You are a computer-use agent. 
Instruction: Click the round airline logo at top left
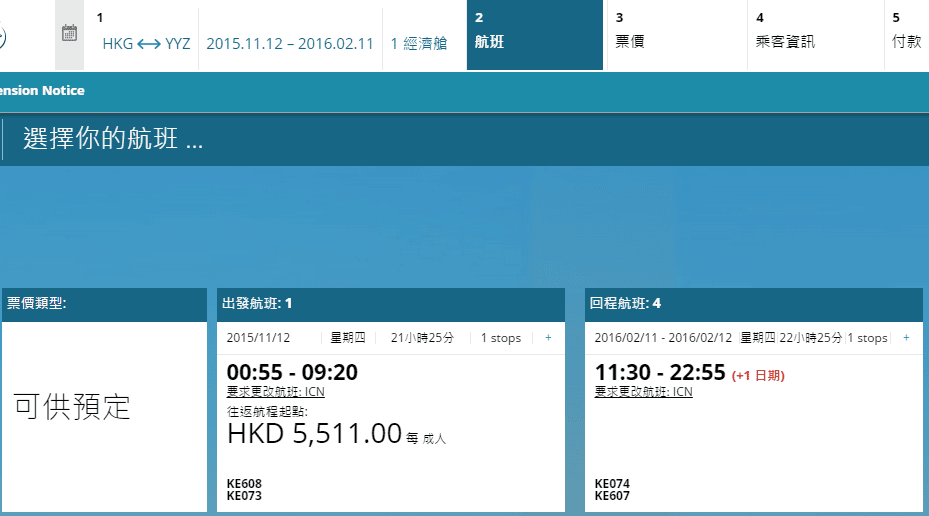click(x=2, y=37)
